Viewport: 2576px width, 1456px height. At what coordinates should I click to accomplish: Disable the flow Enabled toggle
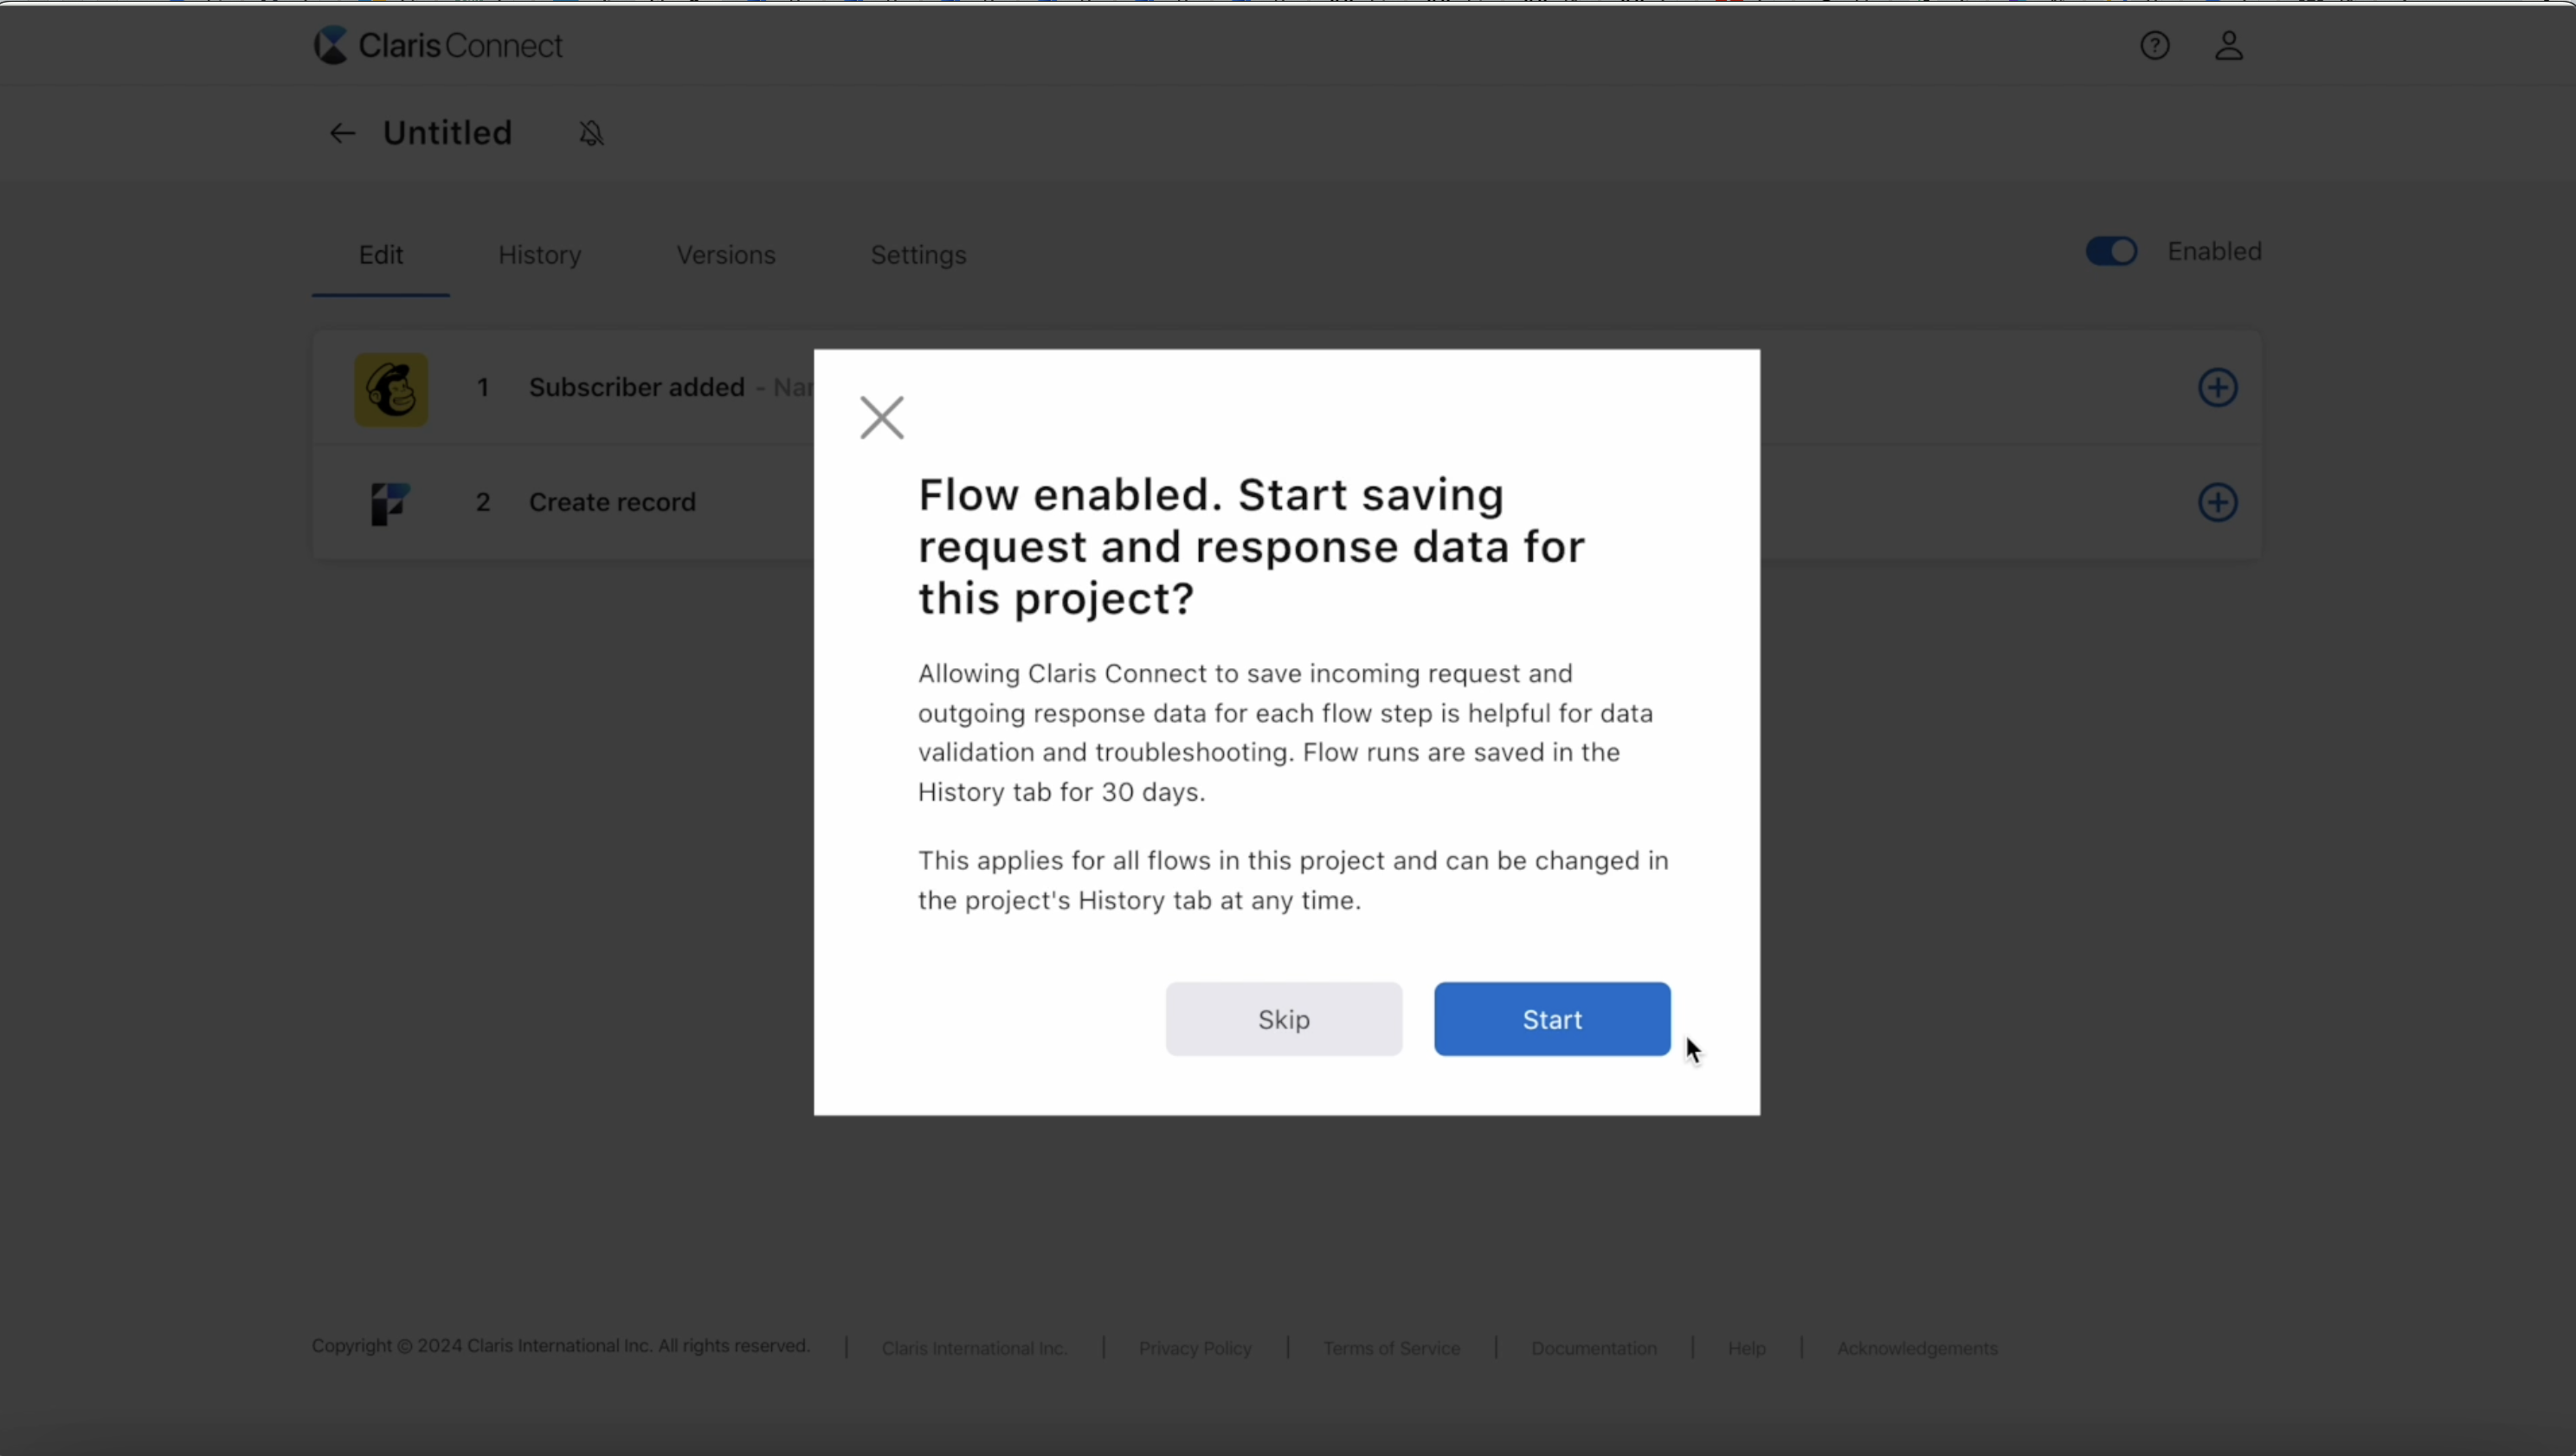coord(2110,251)
